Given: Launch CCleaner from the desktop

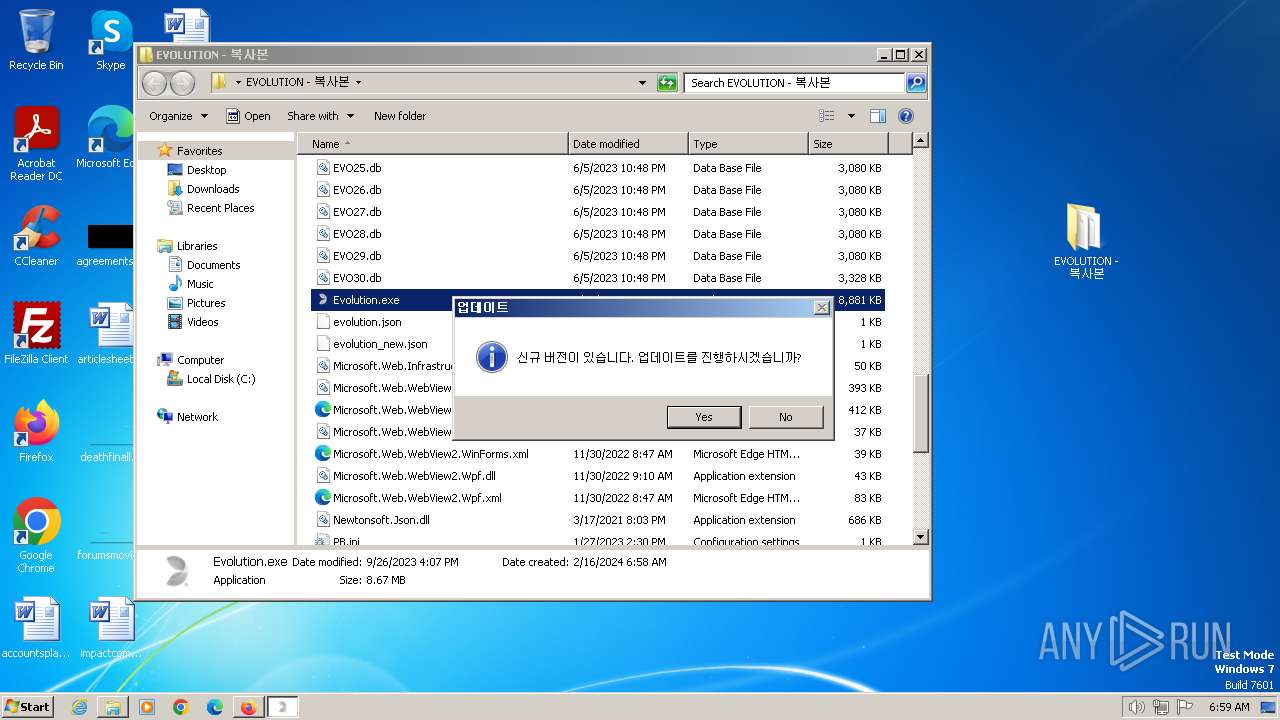Looking at the screenshot, I should (36, 236).
